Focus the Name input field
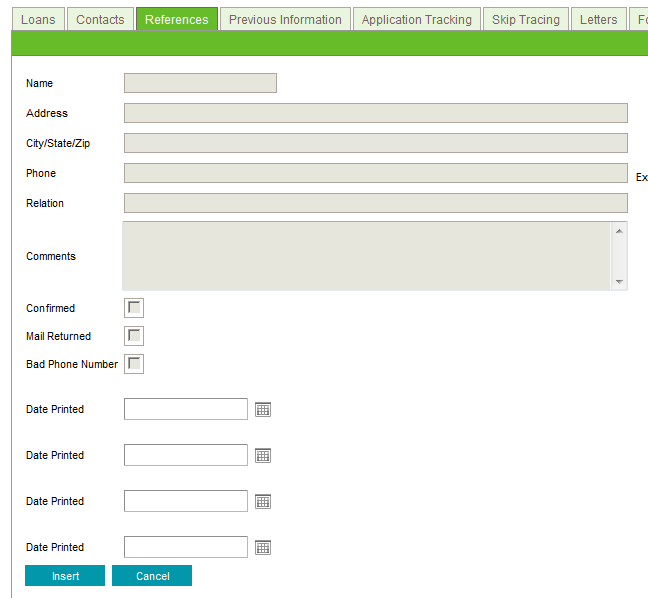This screenshot has width=648, height=598. [200, 83]
